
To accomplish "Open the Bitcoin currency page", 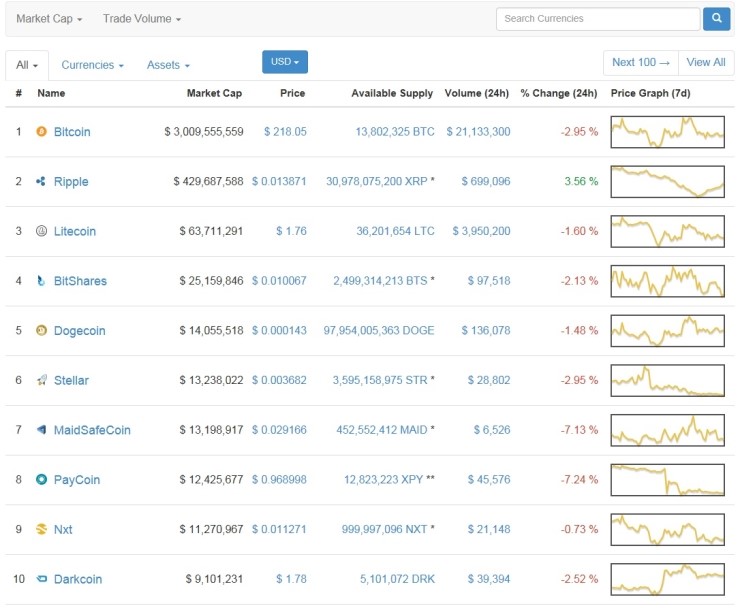I will (72, 132).
